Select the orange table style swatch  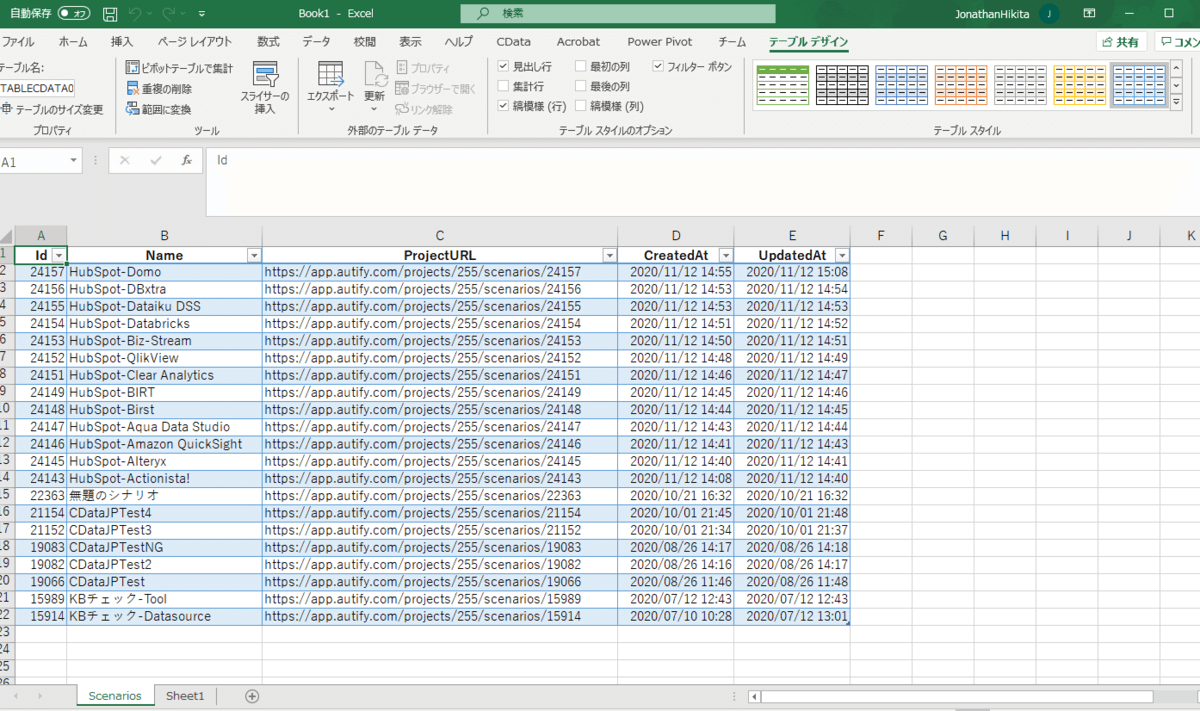pyautogui.click(x=959, y=85)
